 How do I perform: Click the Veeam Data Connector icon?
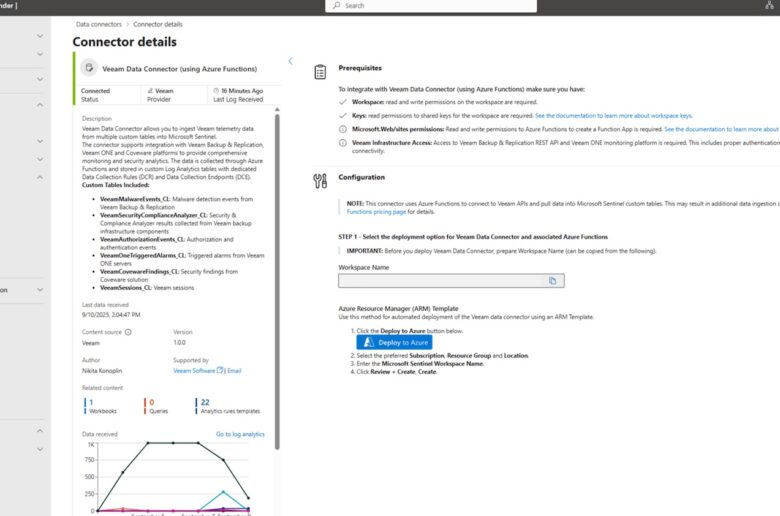89,68
